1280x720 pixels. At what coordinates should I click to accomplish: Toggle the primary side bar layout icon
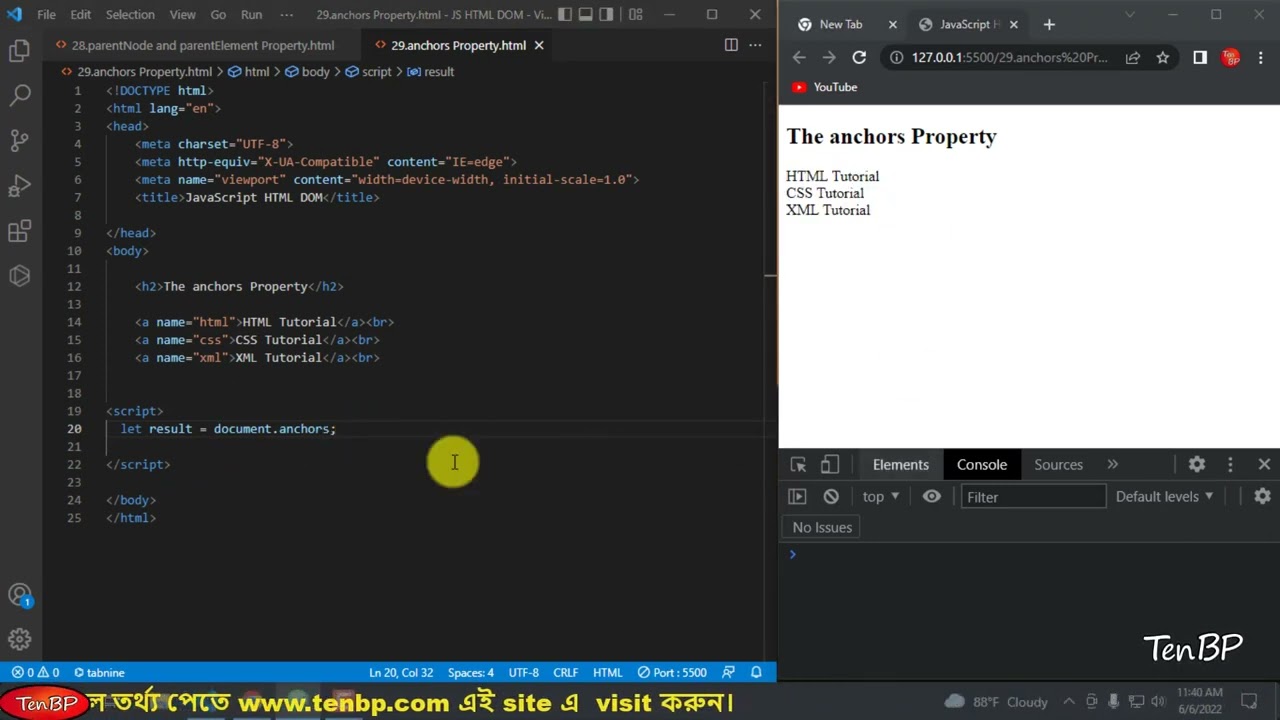point(565,15)
